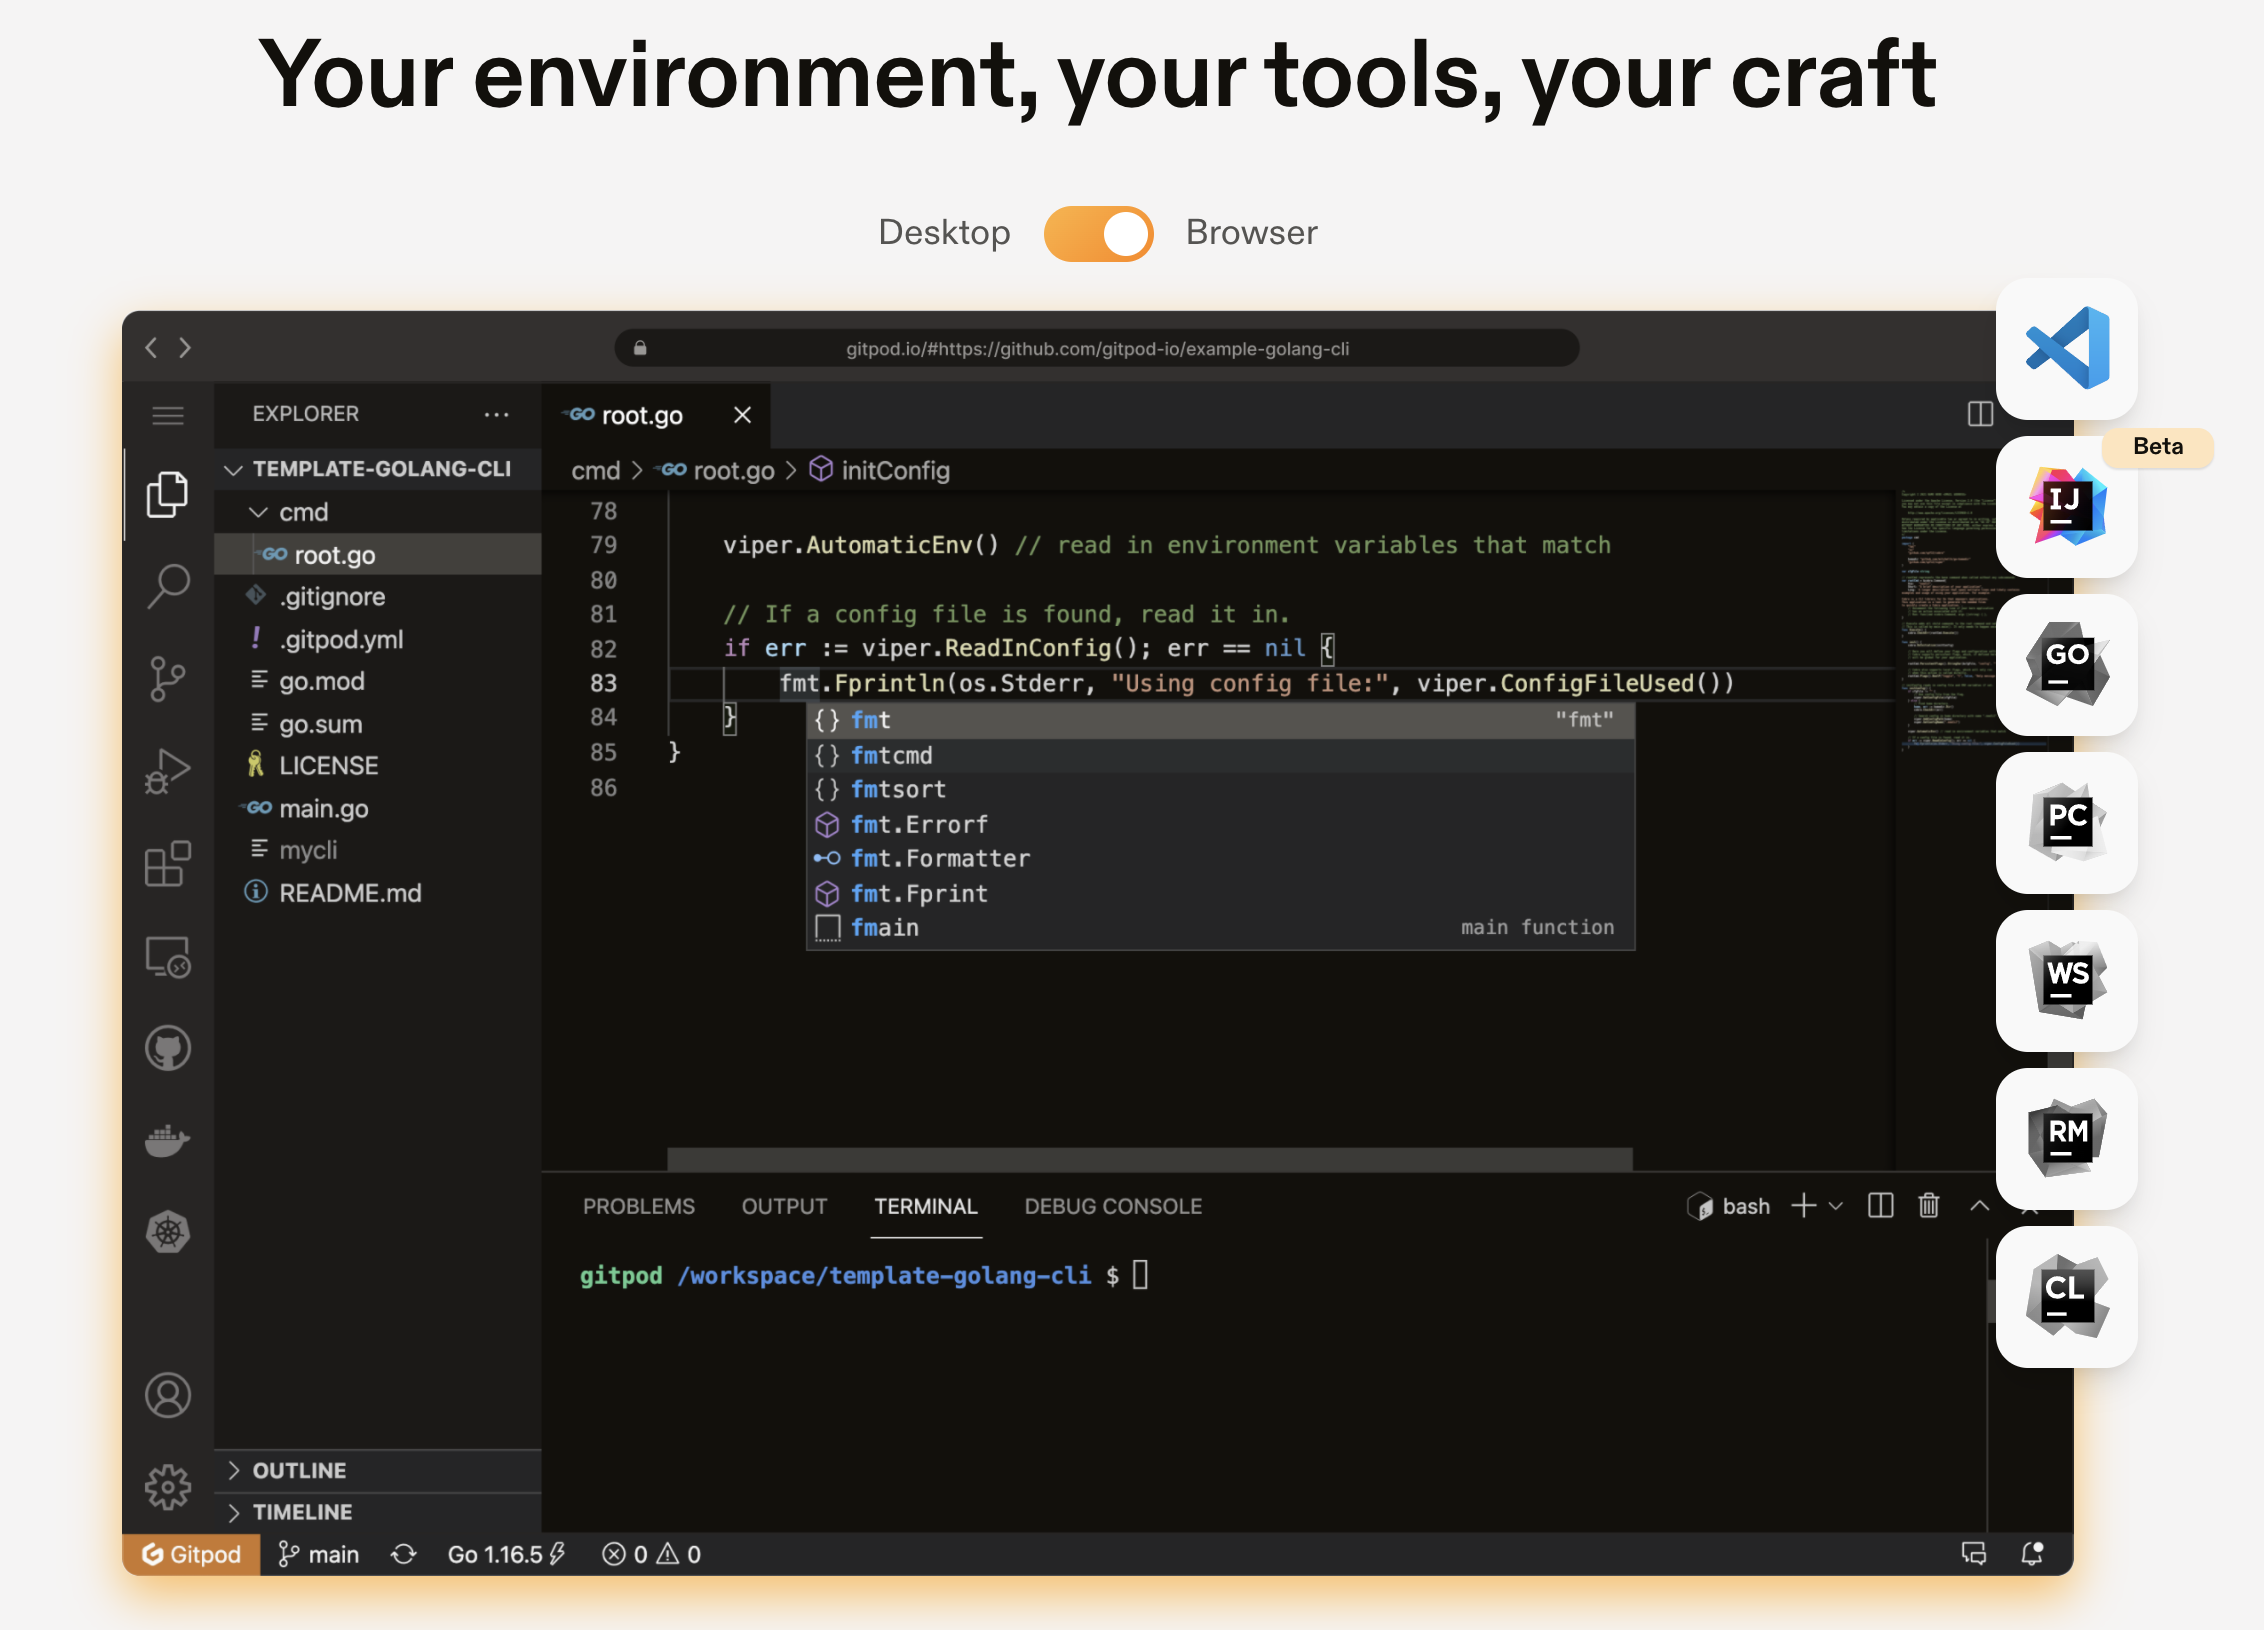Select the Docker icon in the activity bar
Viewport: 2264px width, 1630px height.
168,1140
